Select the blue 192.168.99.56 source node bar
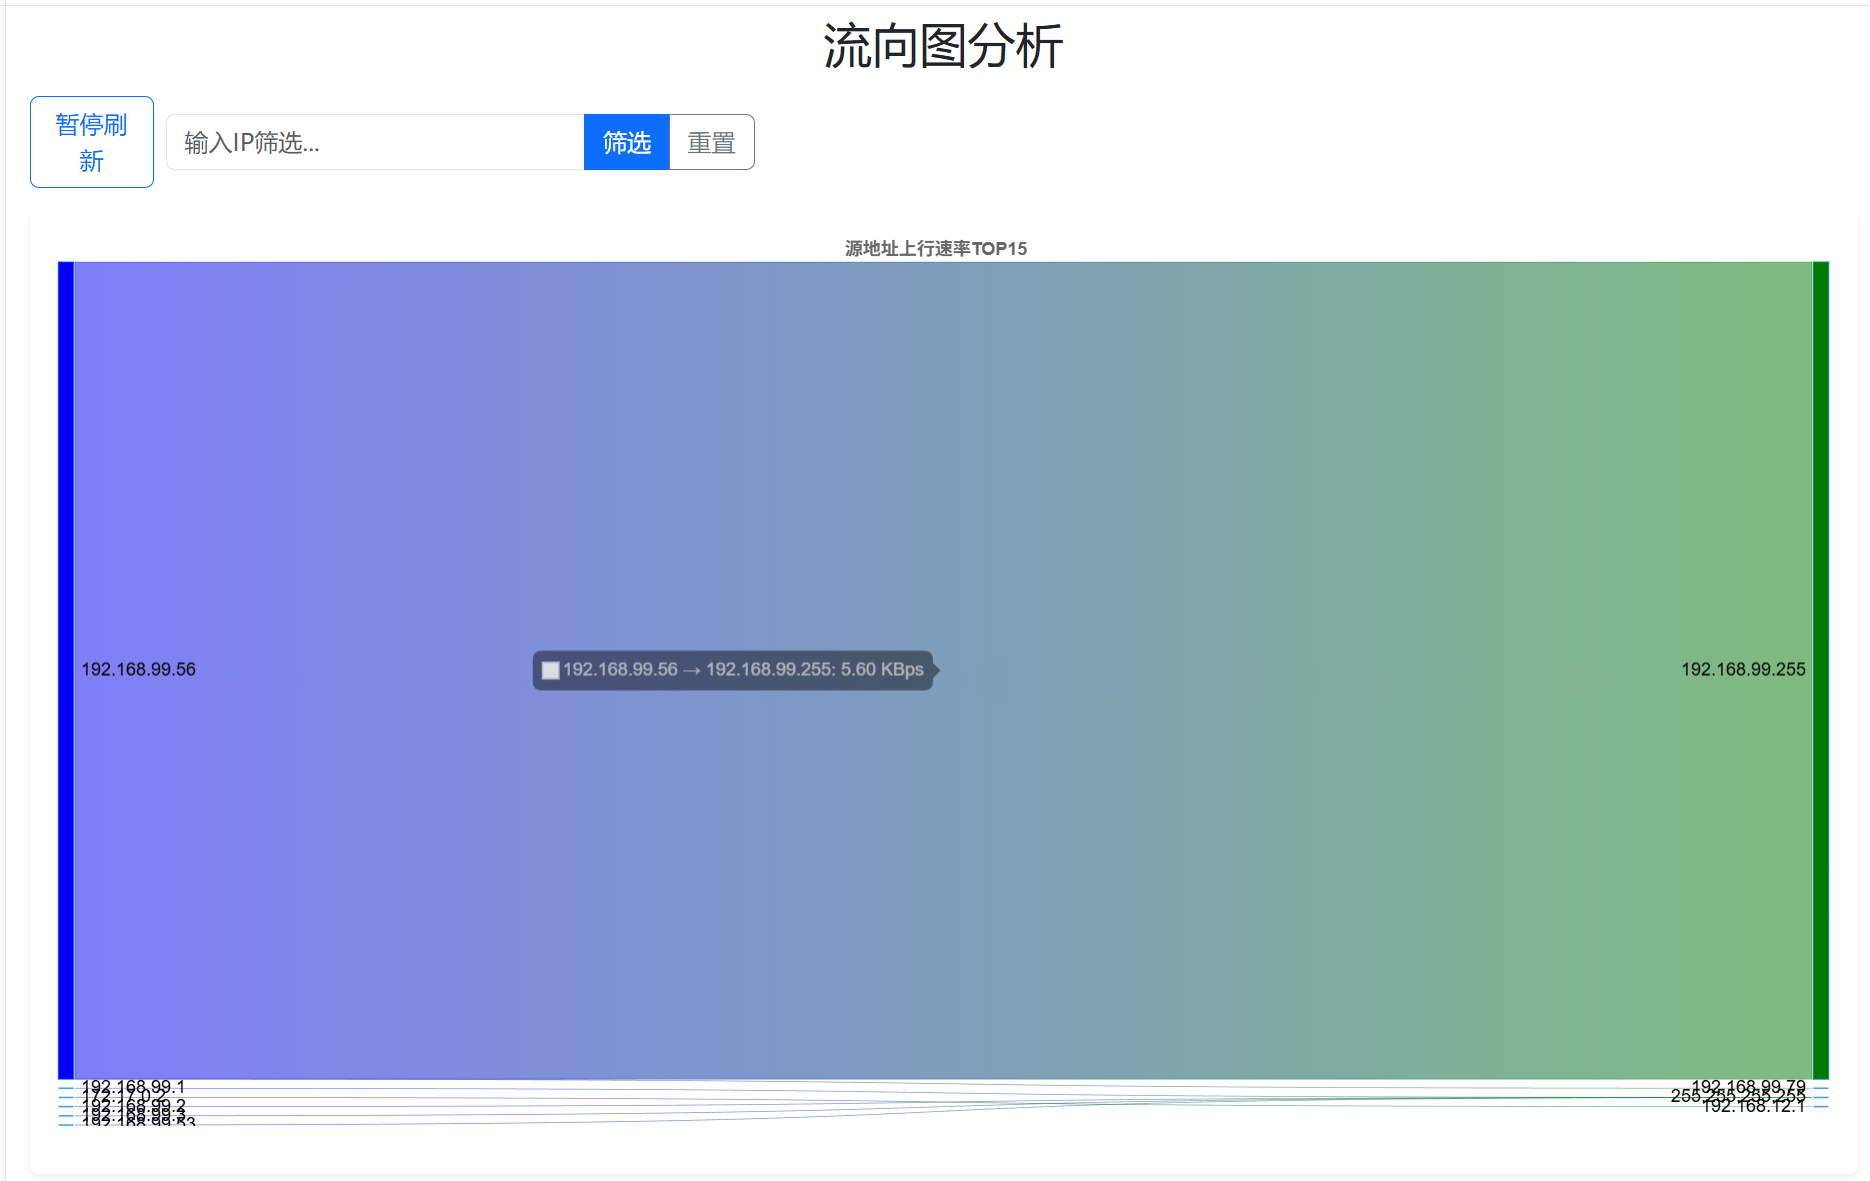 (x=66, y=670)
